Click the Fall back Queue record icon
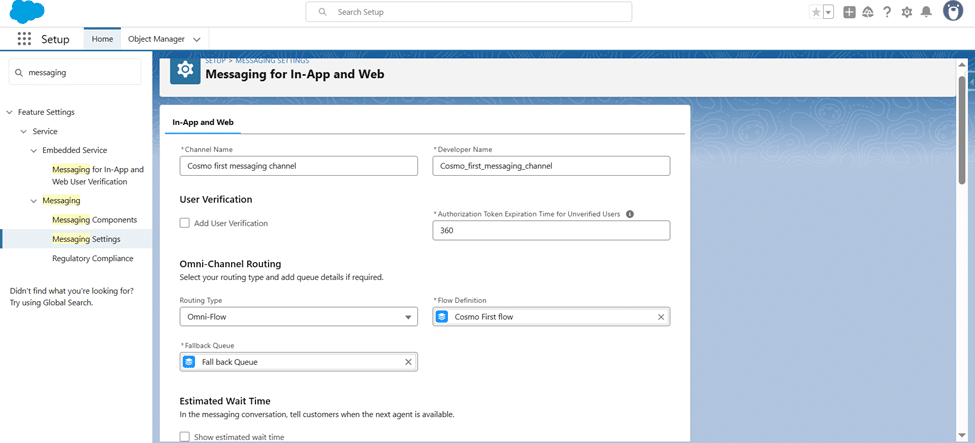The height and width of the screenshot is (443, 975). pyautogui.click(x=189, y=361)
